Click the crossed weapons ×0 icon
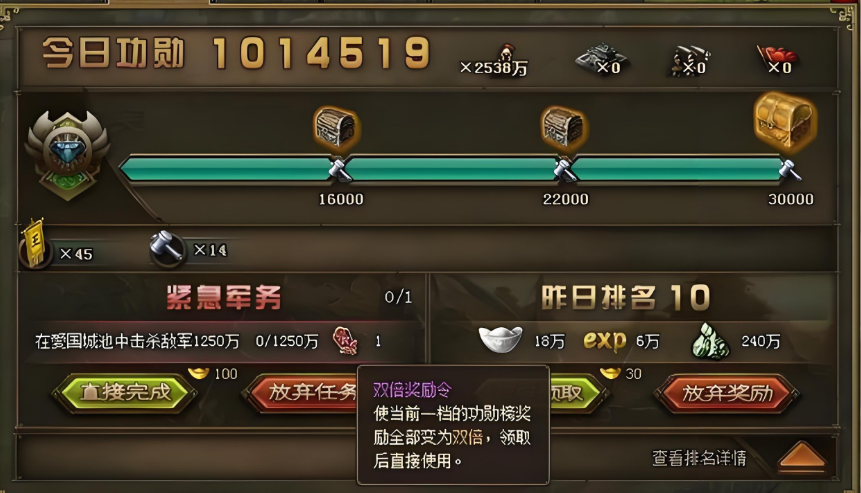The height and width of the screenshot is (493, 861). [688, 60]
